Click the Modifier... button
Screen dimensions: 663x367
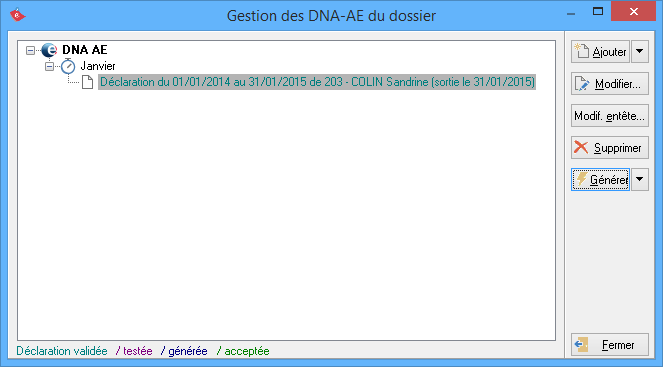click(610, 84)
